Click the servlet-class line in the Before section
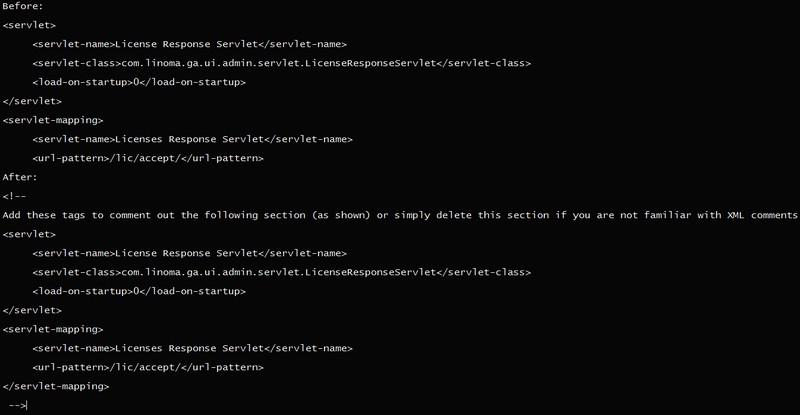Viewport: 800px width, 415px height. (281, 63)
